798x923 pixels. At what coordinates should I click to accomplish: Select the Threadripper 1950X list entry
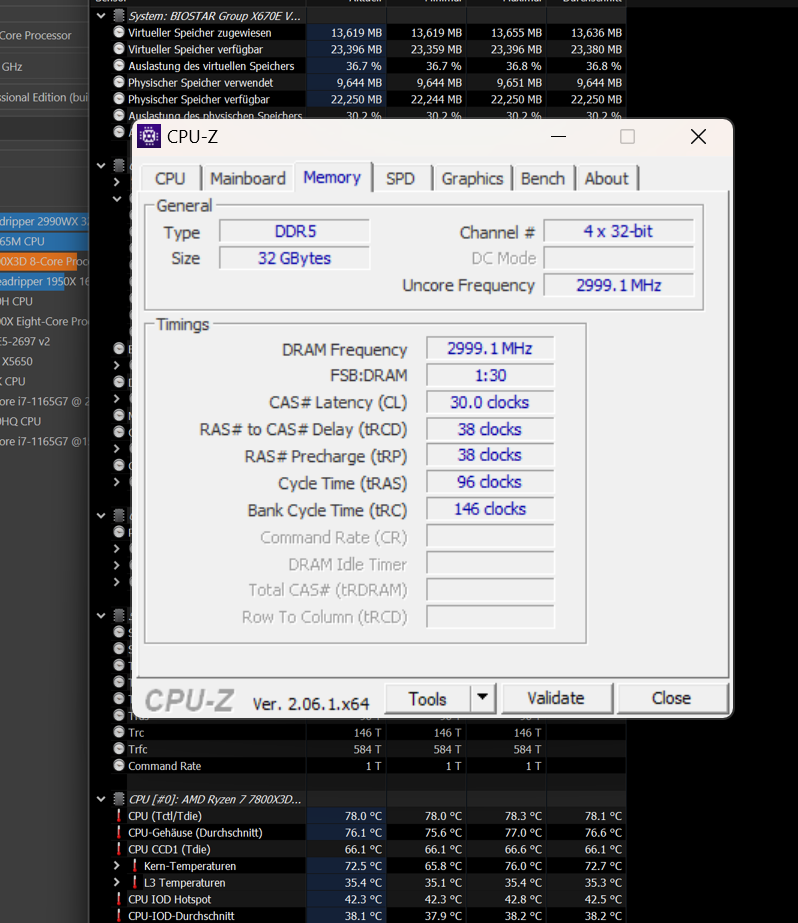44,281
